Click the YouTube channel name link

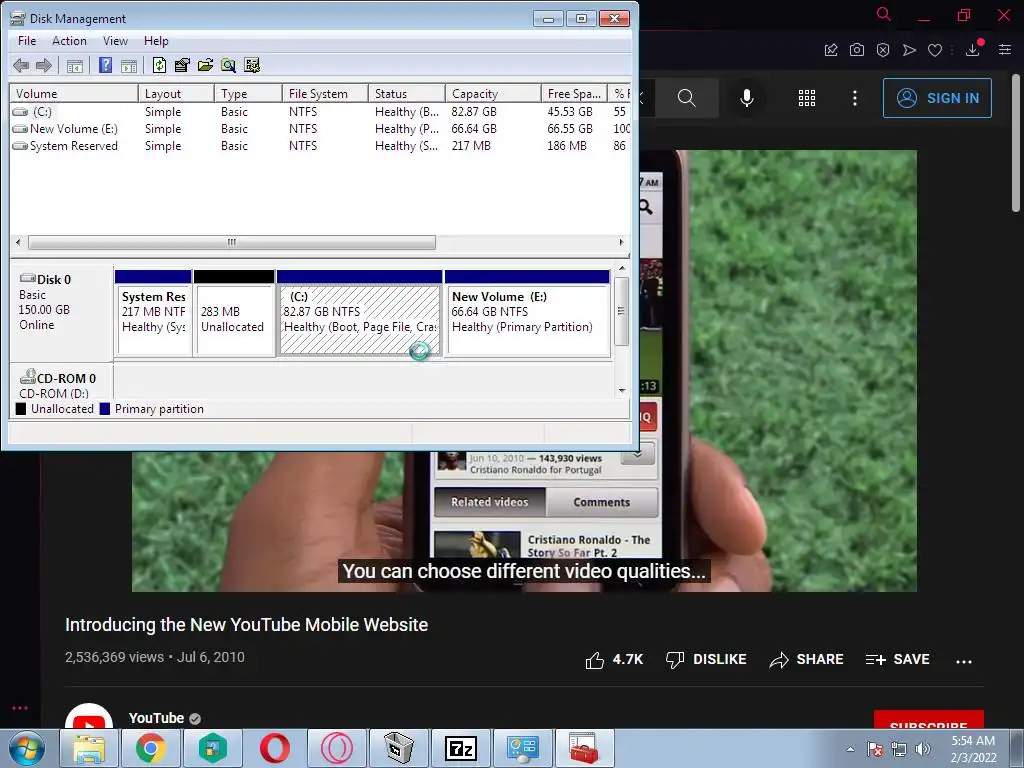(156, 718)
